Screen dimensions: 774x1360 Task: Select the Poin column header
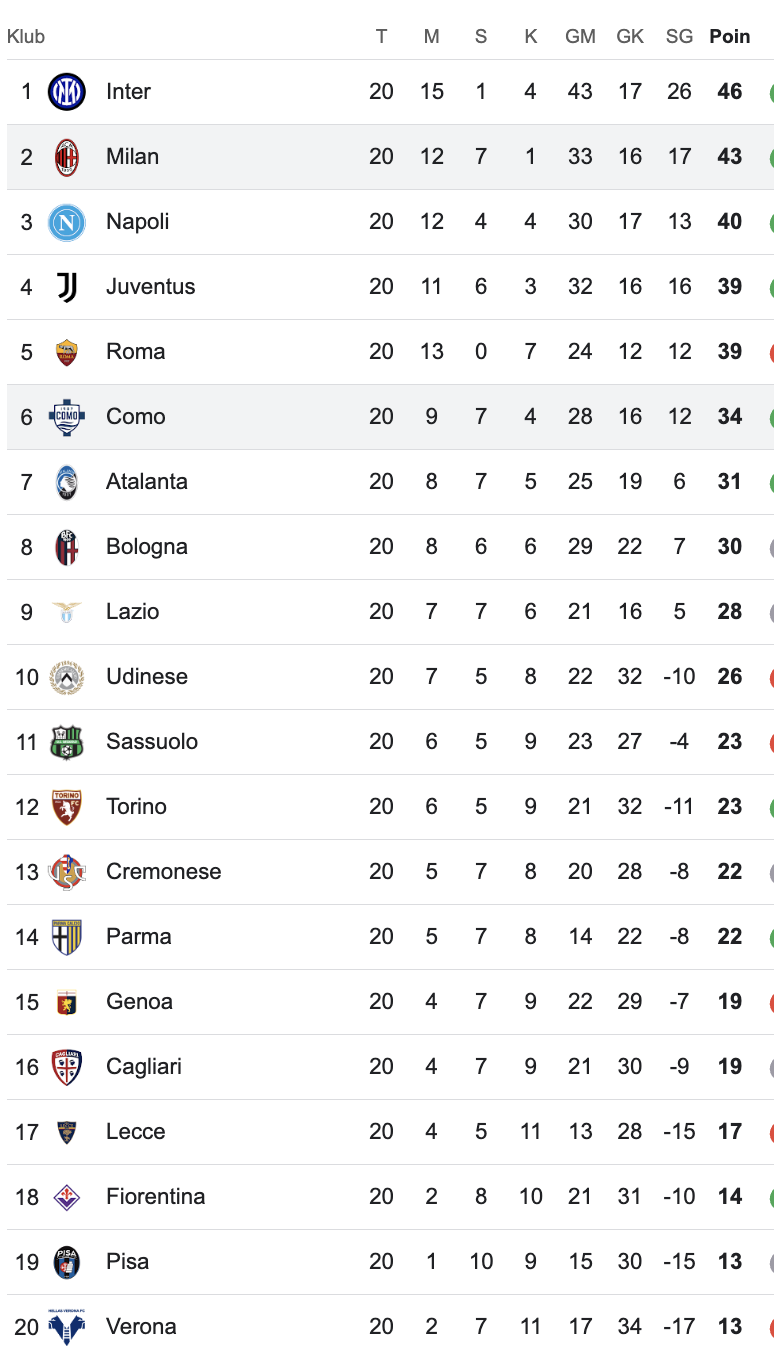[x=729, y=37]
